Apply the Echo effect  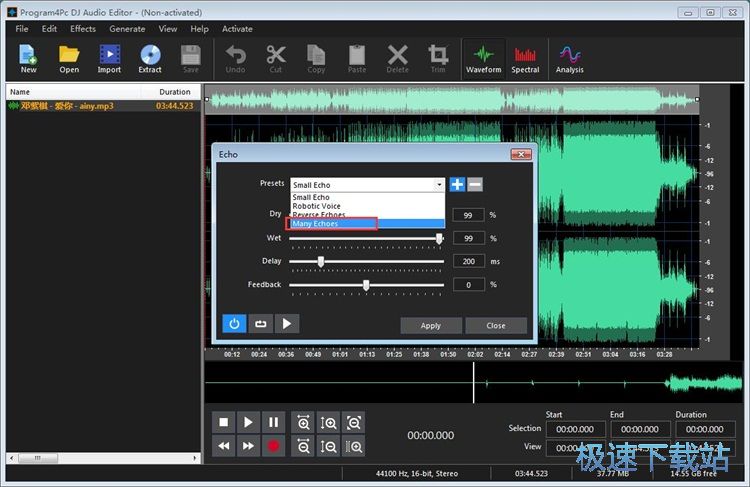[431, 325]
